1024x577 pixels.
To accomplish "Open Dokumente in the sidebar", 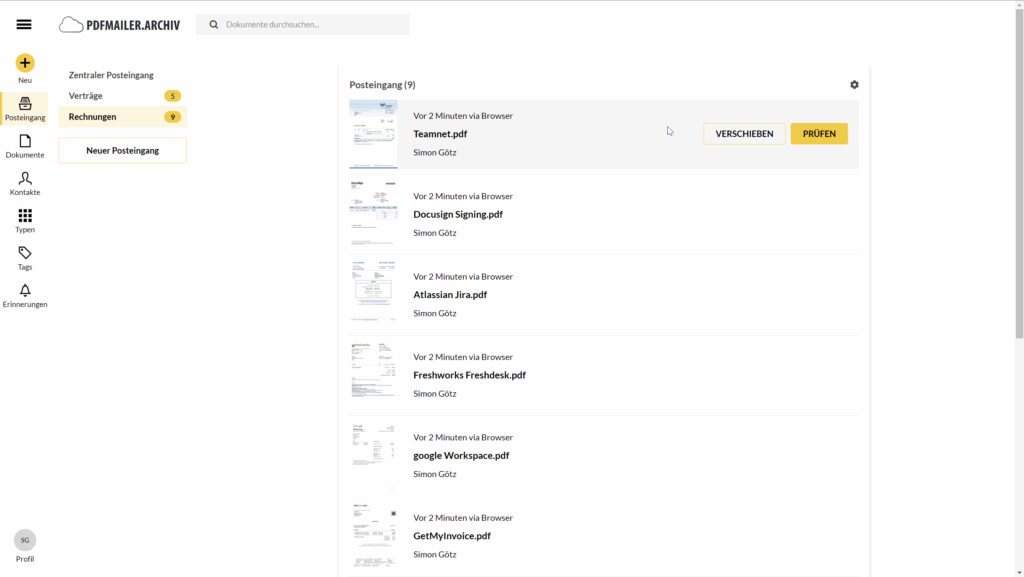I will click(25, 146).
